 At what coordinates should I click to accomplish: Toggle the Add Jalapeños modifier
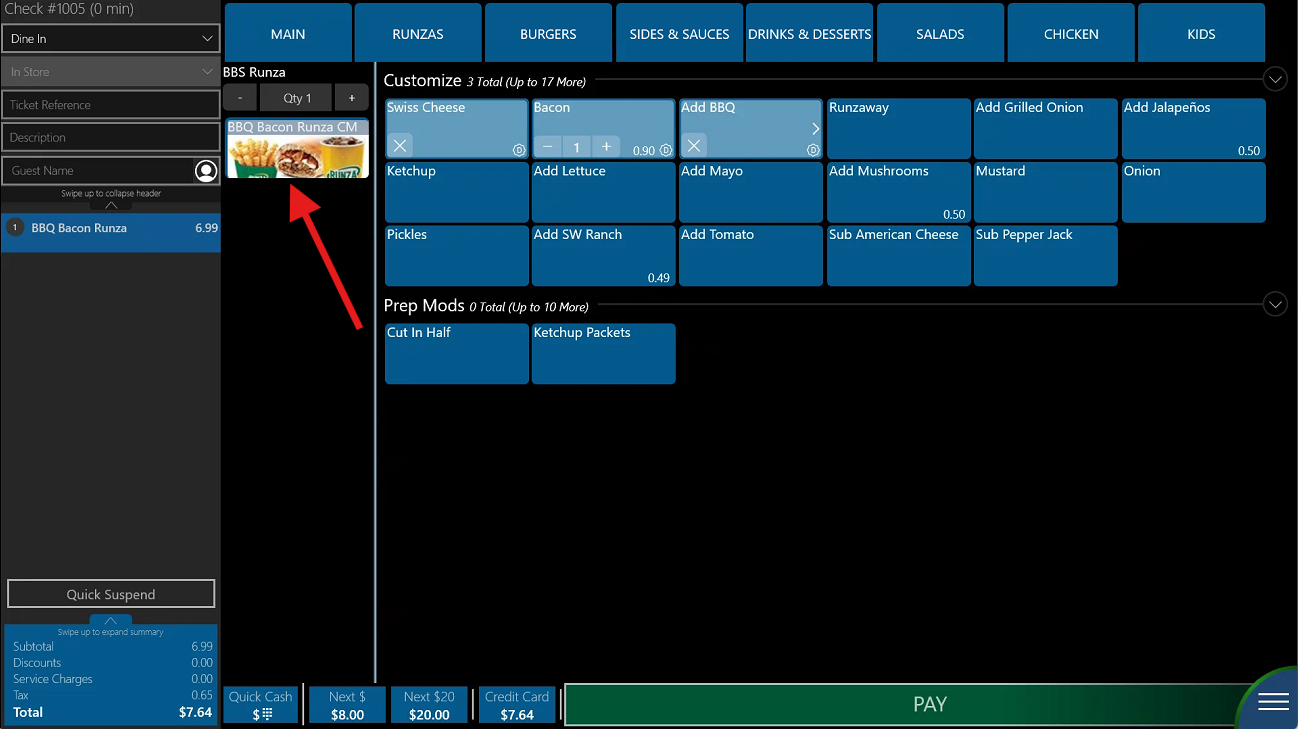pos(1193,129)
